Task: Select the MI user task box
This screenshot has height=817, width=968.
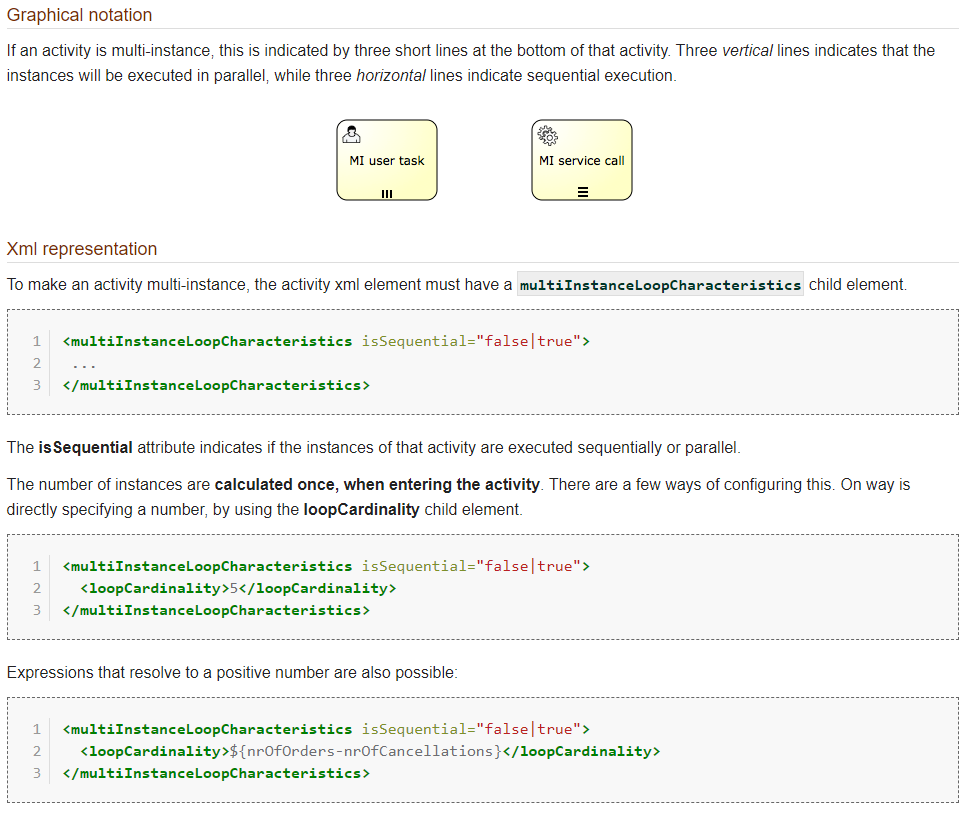Action: (x=387, y=160)
